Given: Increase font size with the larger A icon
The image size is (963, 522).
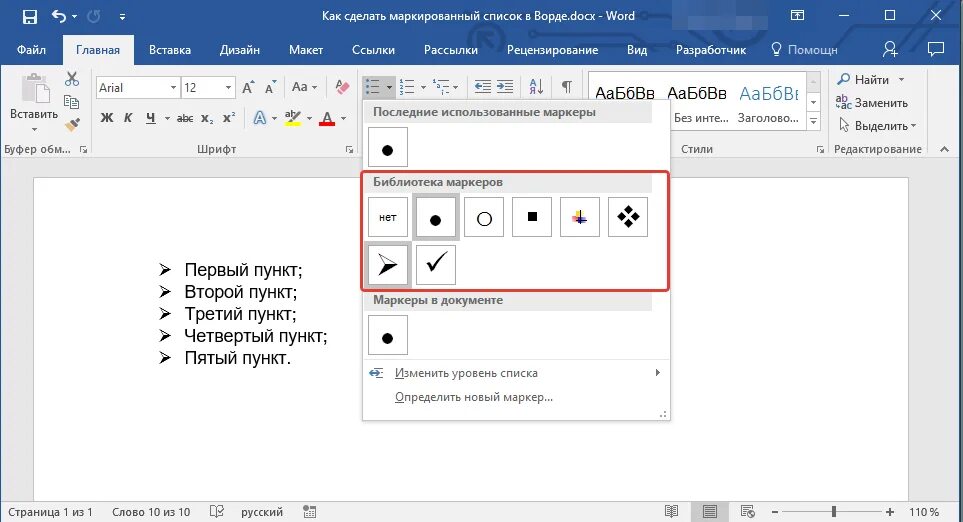Looking at the screenshot, I should [x=248, y=88].
